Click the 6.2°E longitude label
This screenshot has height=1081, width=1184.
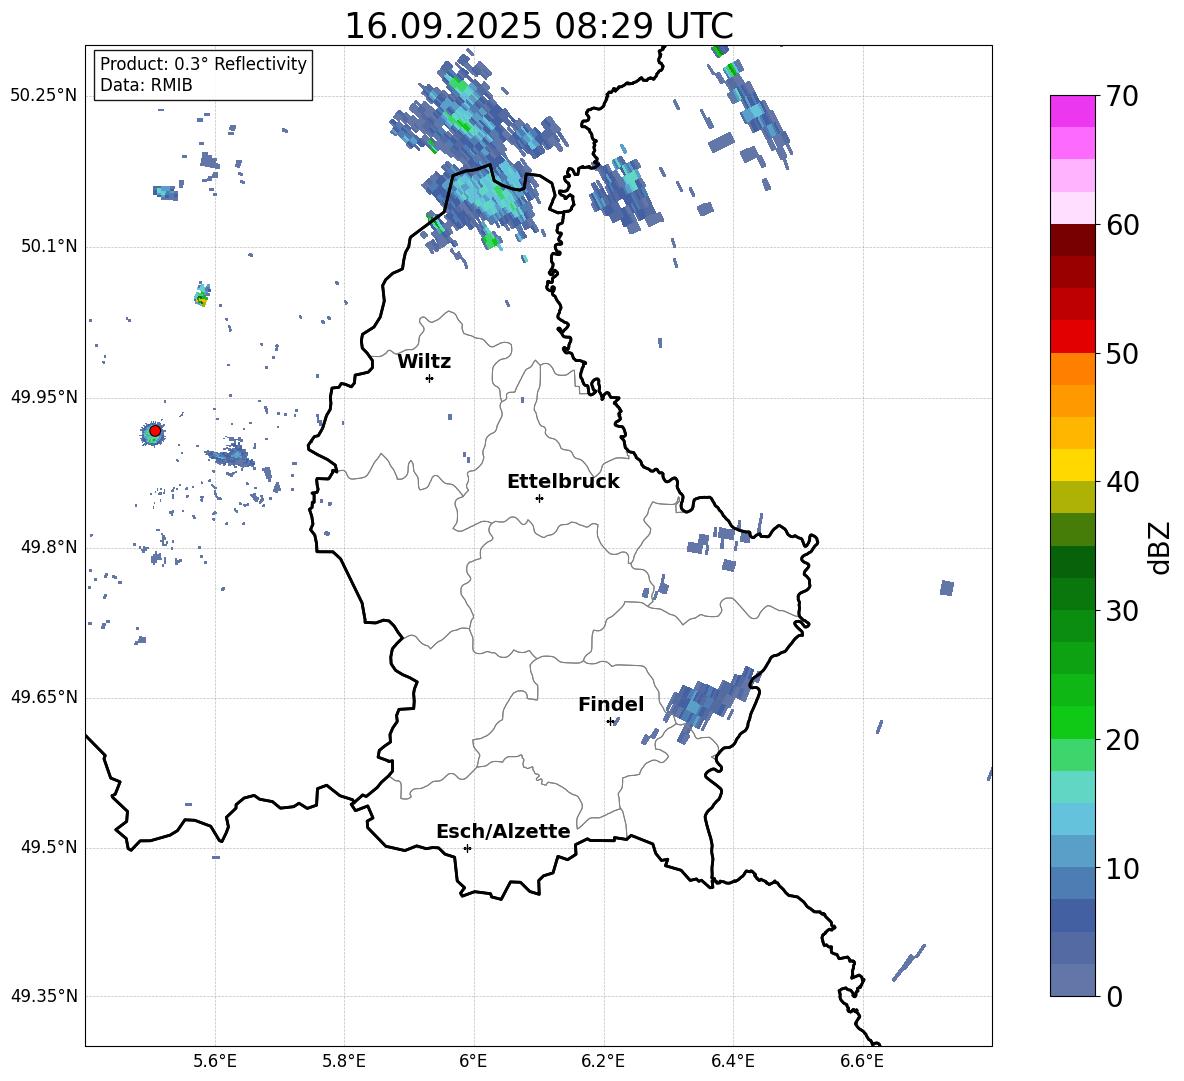603,1061
